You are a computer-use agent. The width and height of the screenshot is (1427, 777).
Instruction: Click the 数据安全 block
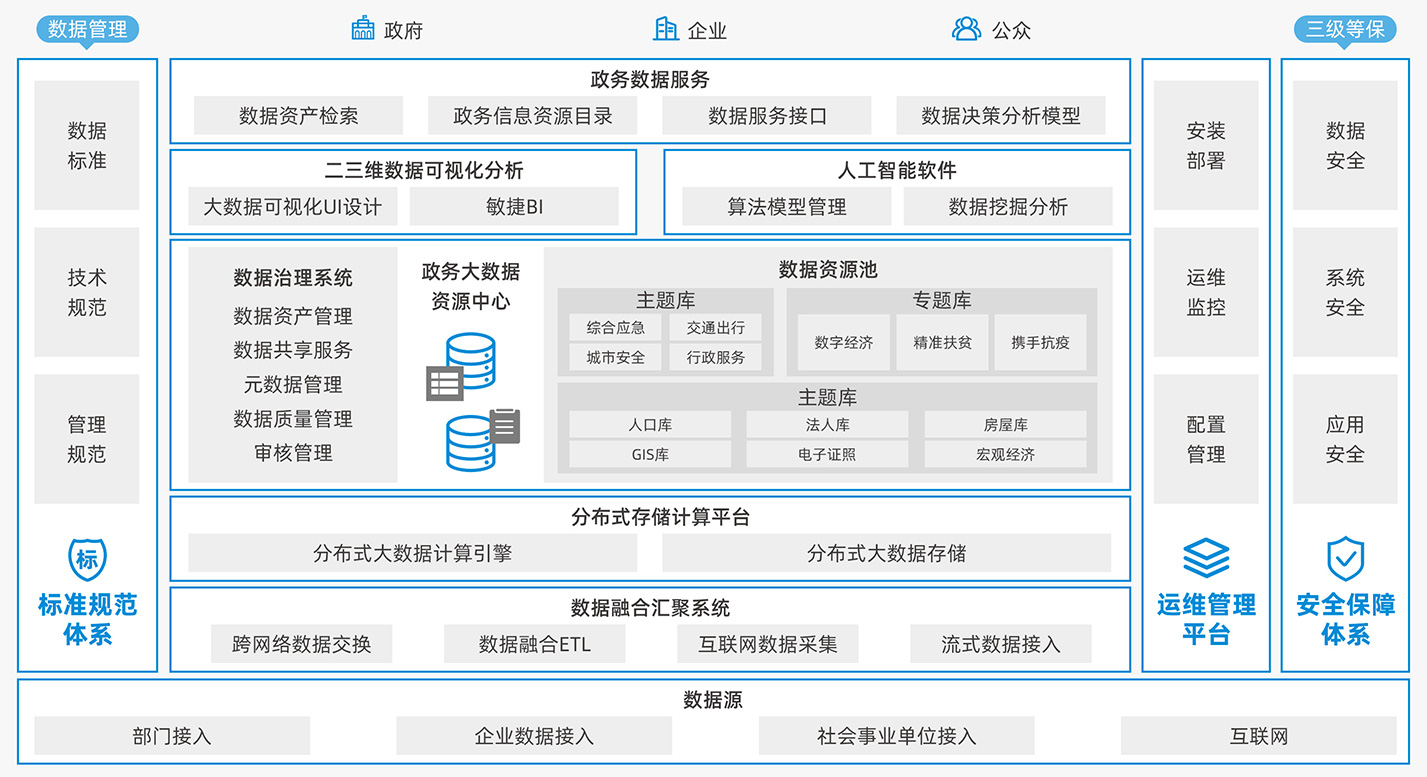(1345, 145)
